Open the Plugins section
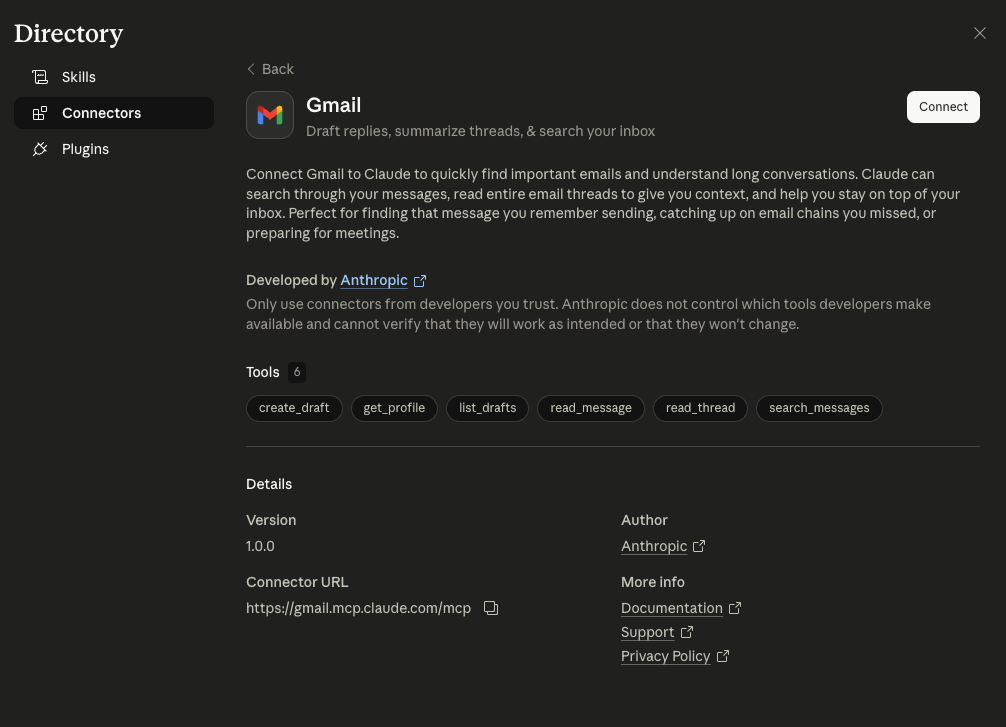1006x727 pixels. tap(114, 149)
